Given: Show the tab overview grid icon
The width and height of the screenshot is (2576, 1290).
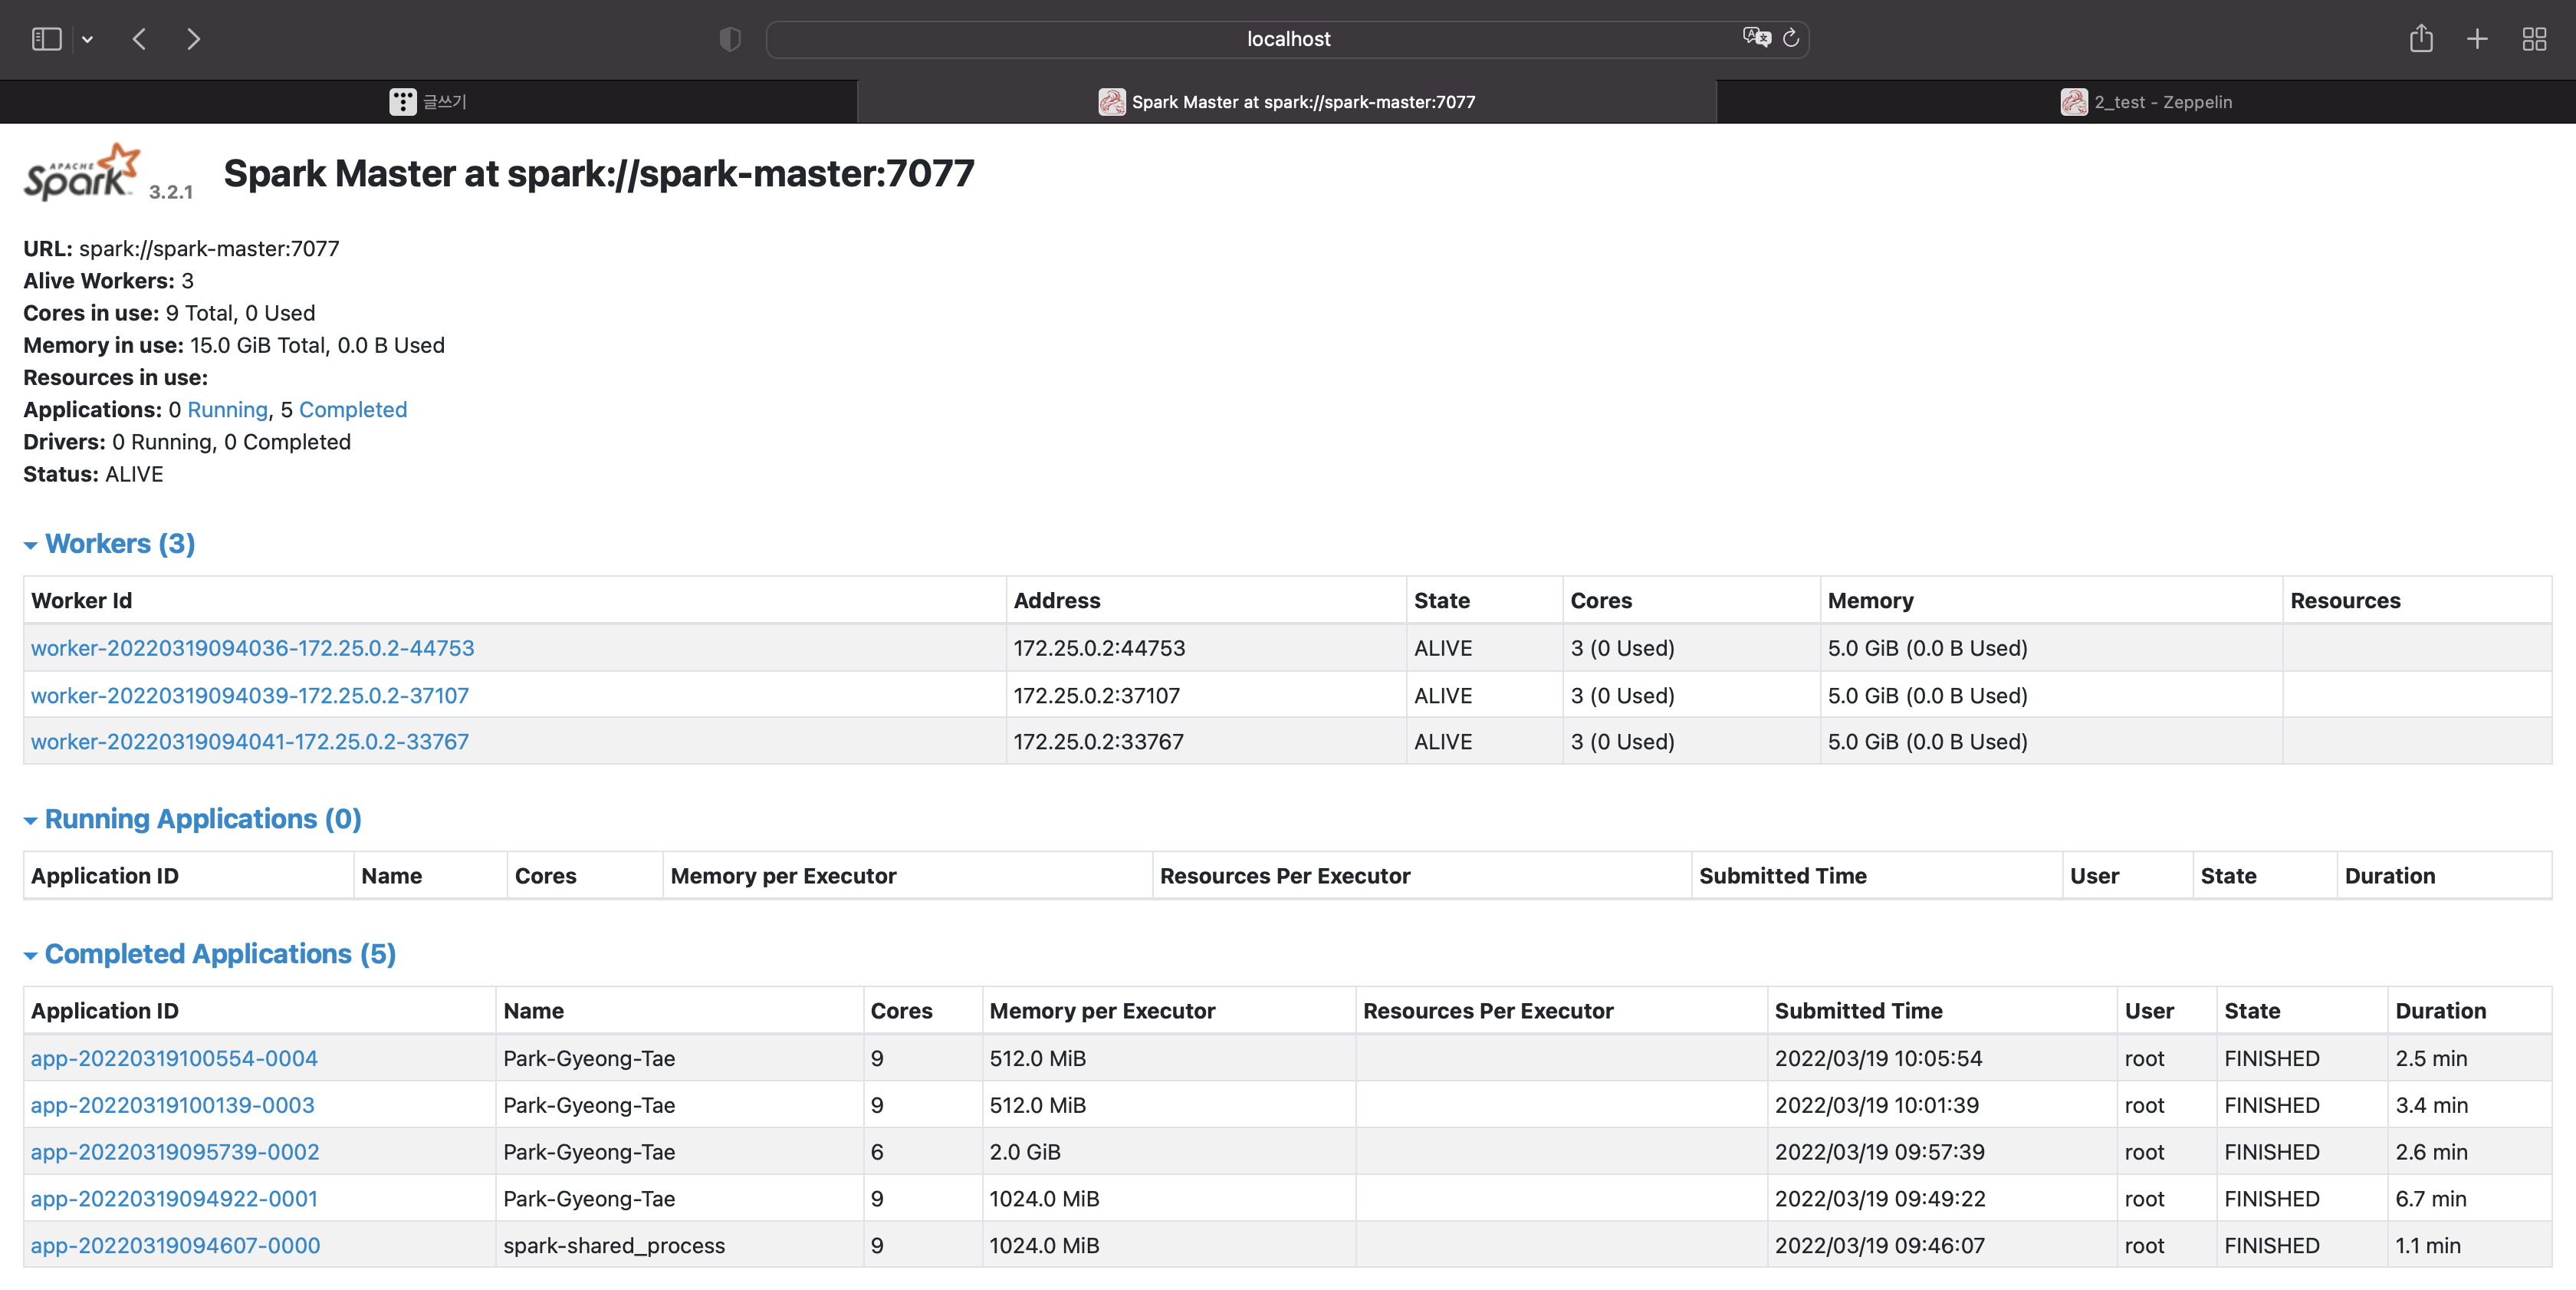Looking at the screenshot, I should click(2534, 39).
